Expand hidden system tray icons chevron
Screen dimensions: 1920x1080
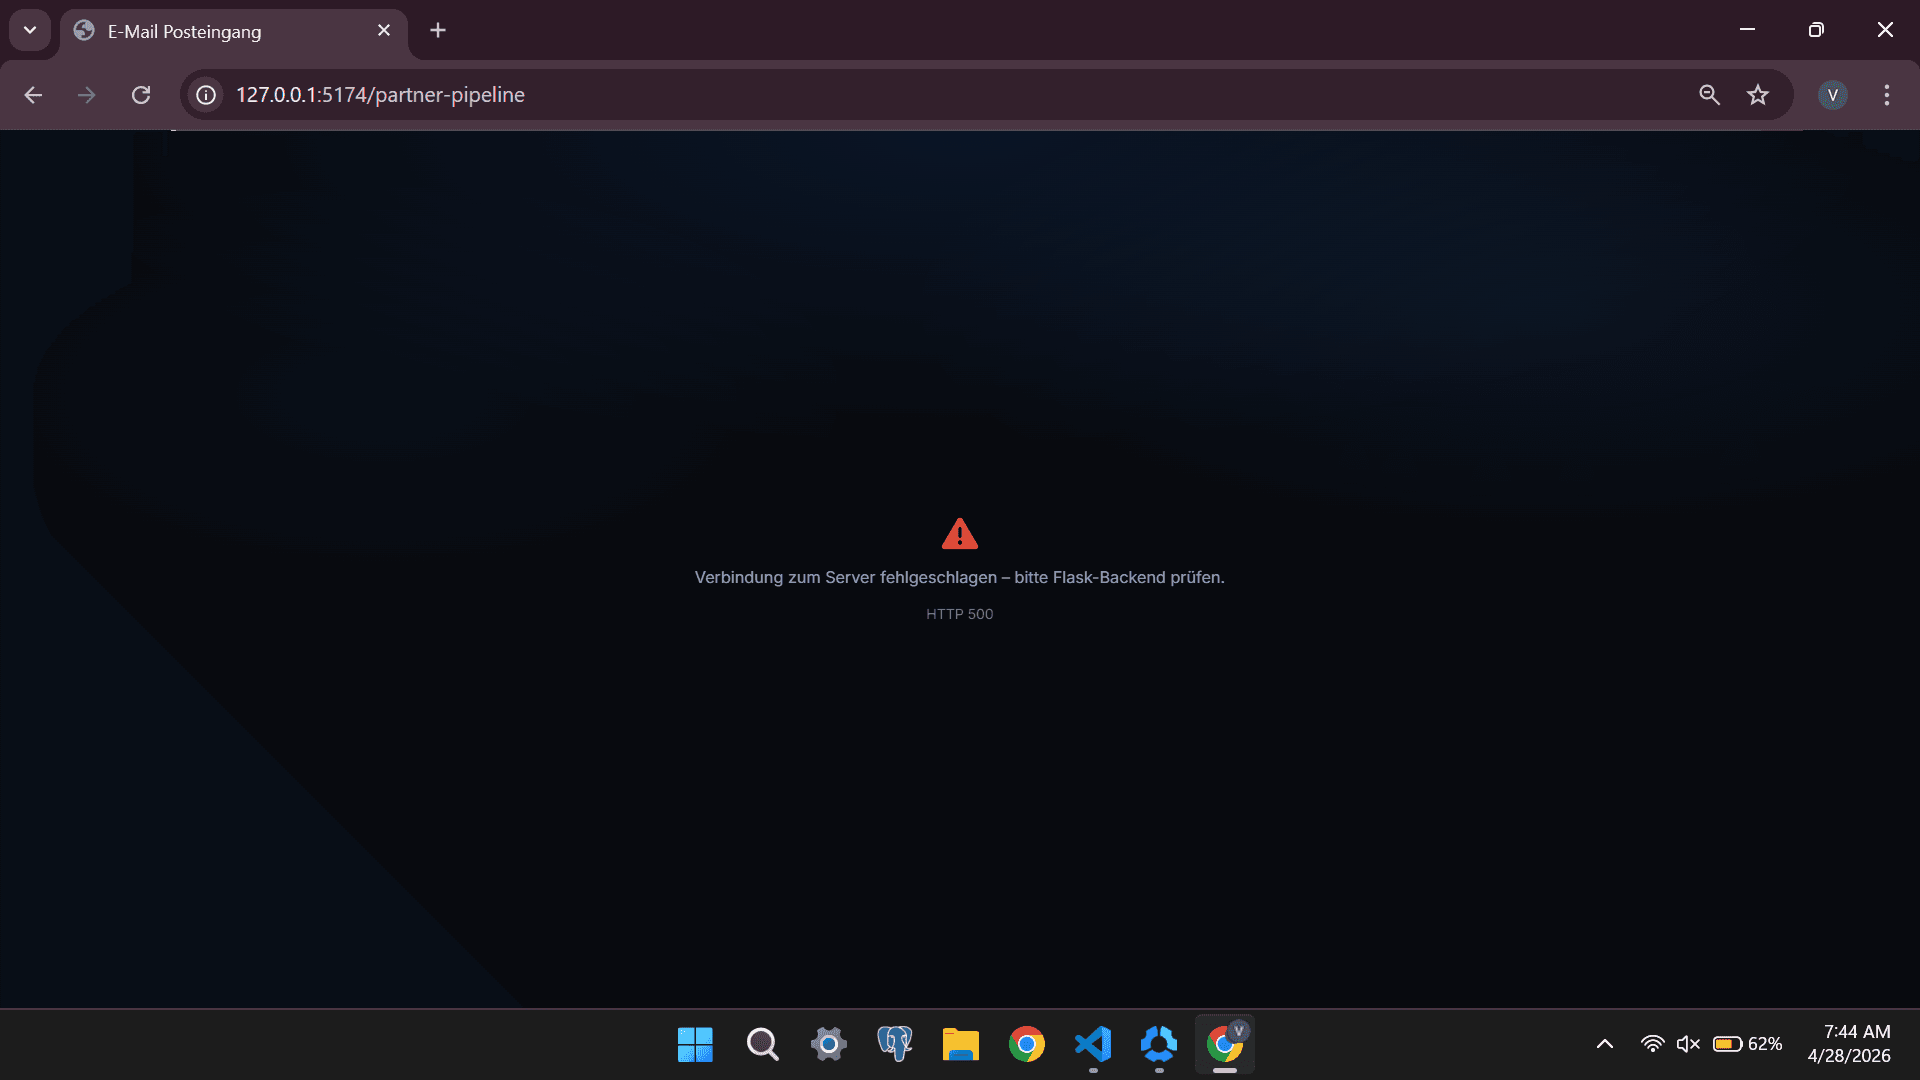click(1605, 1045)
